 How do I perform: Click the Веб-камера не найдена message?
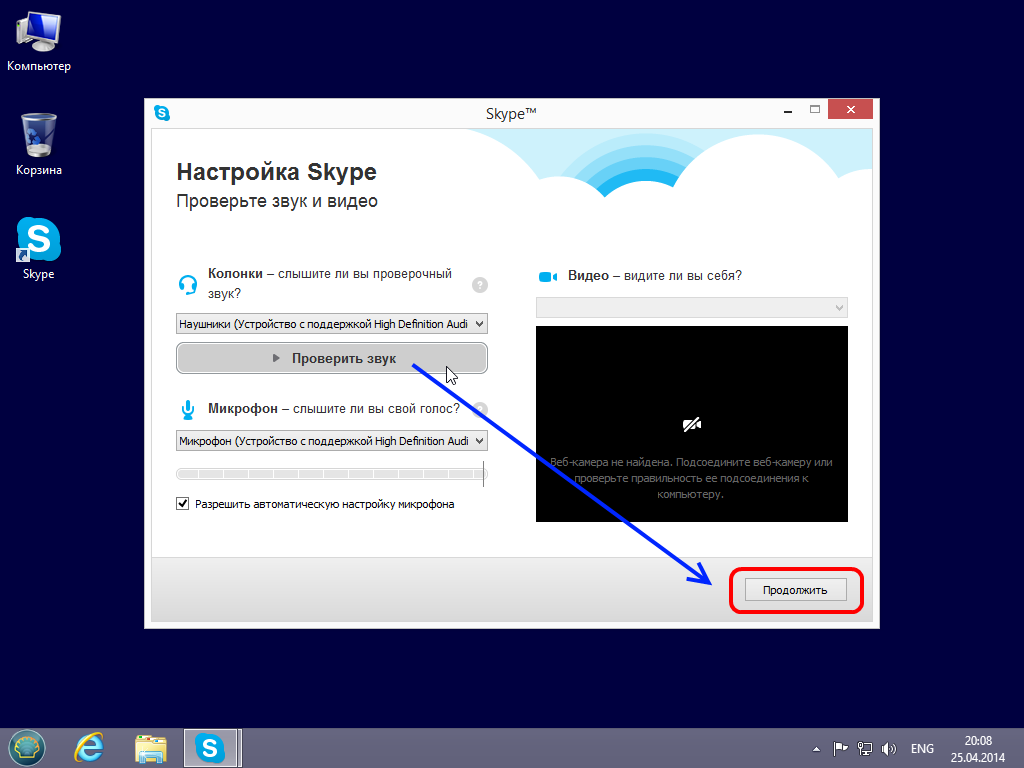[x=691, y=478]
